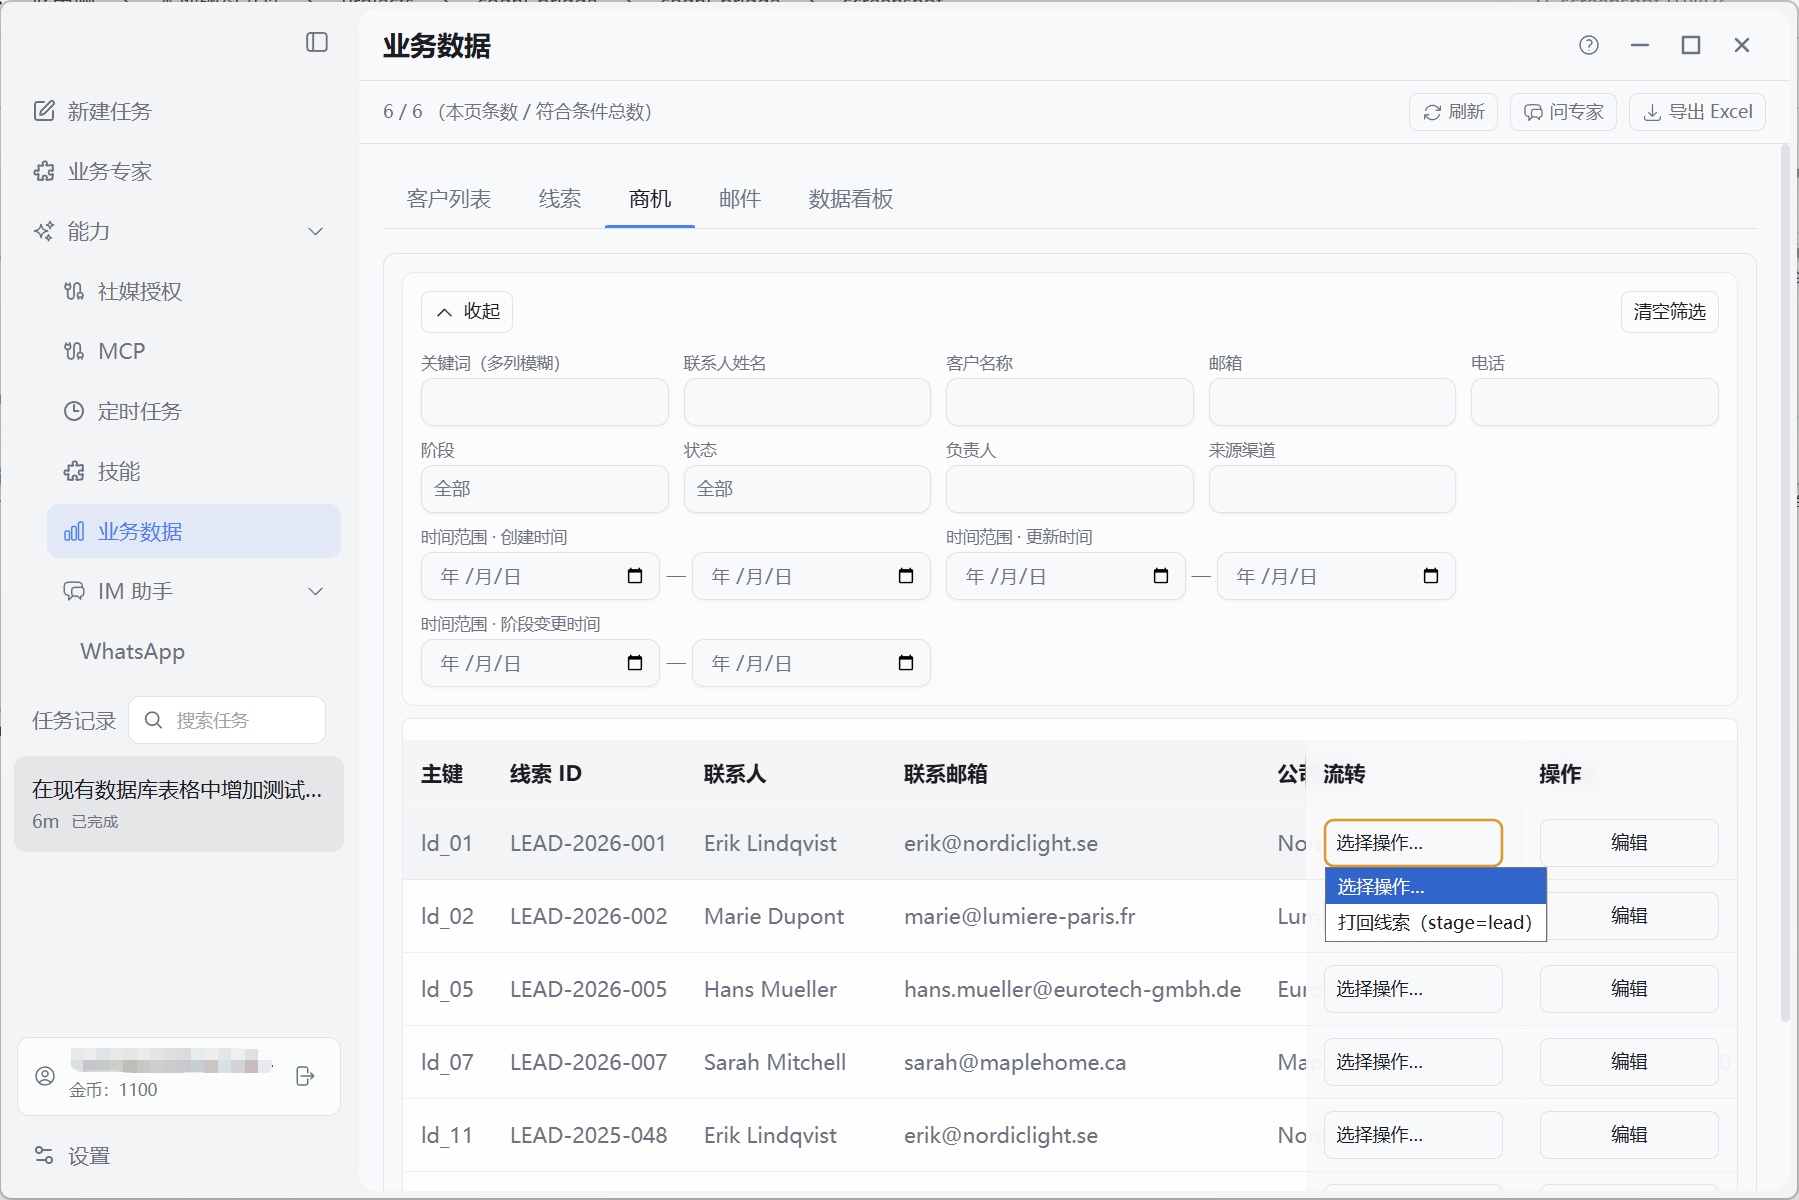Image resolution: width=1799 pixels, height=1200 pixels.
Task: Open calendar icon for 创建时间 end date
Action: [x=906, y=576]
